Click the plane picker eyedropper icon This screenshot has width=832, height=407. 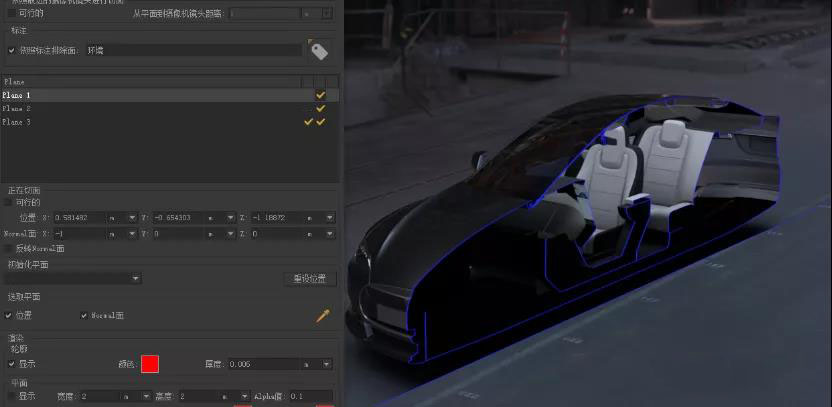coord(322,315)
